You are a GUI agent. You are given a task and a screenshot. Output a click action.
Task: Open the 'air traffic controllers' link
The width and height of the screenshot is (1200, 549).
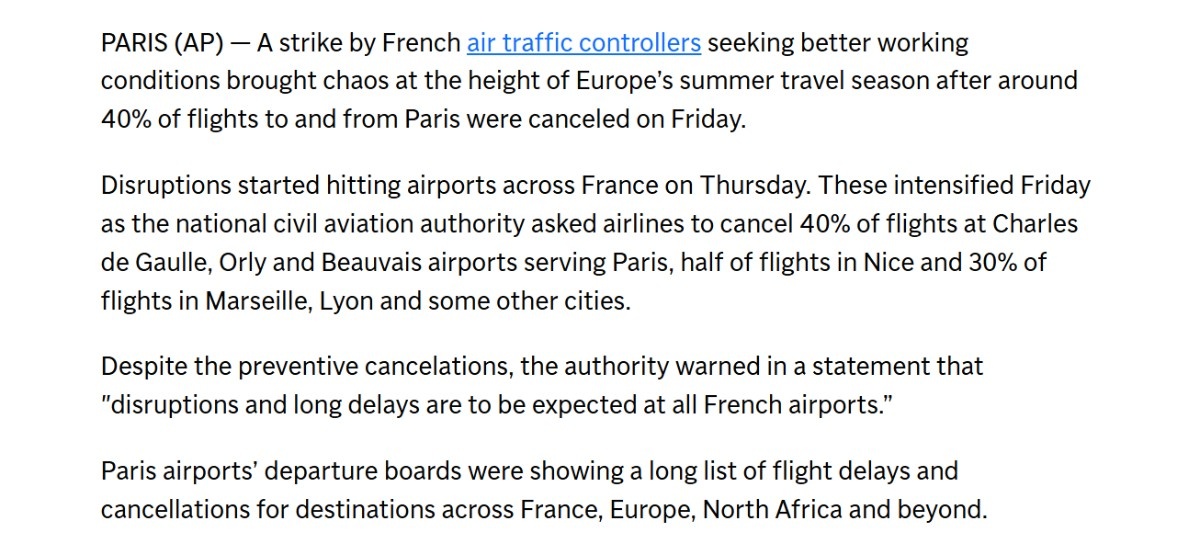(x=584, y=44)
